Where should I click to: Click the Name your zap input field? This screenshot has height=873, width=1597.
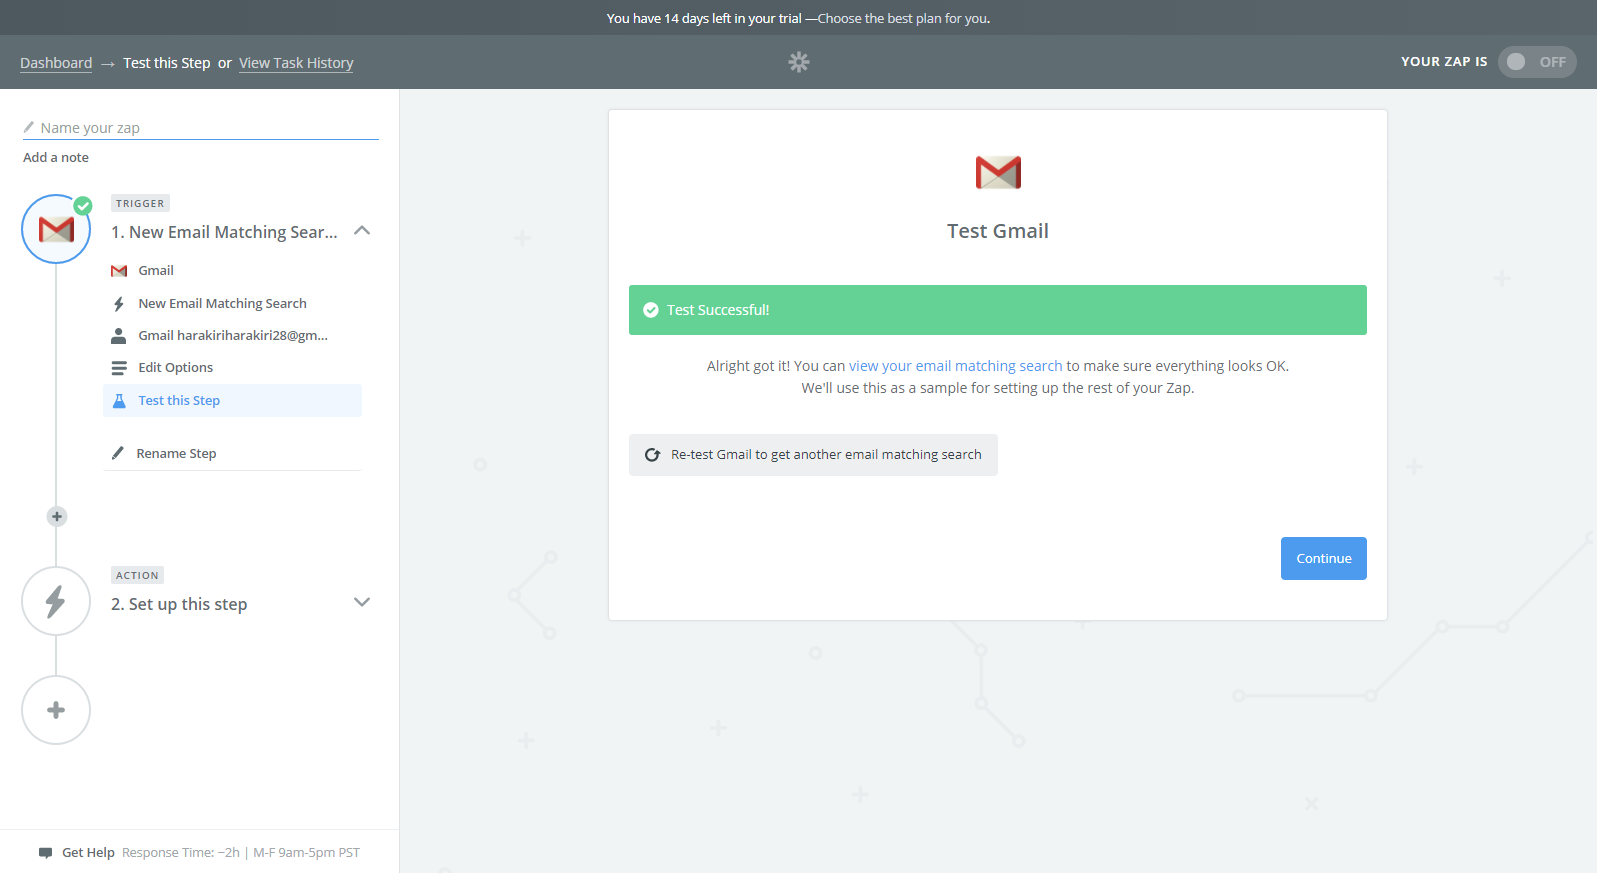[200, 128]
